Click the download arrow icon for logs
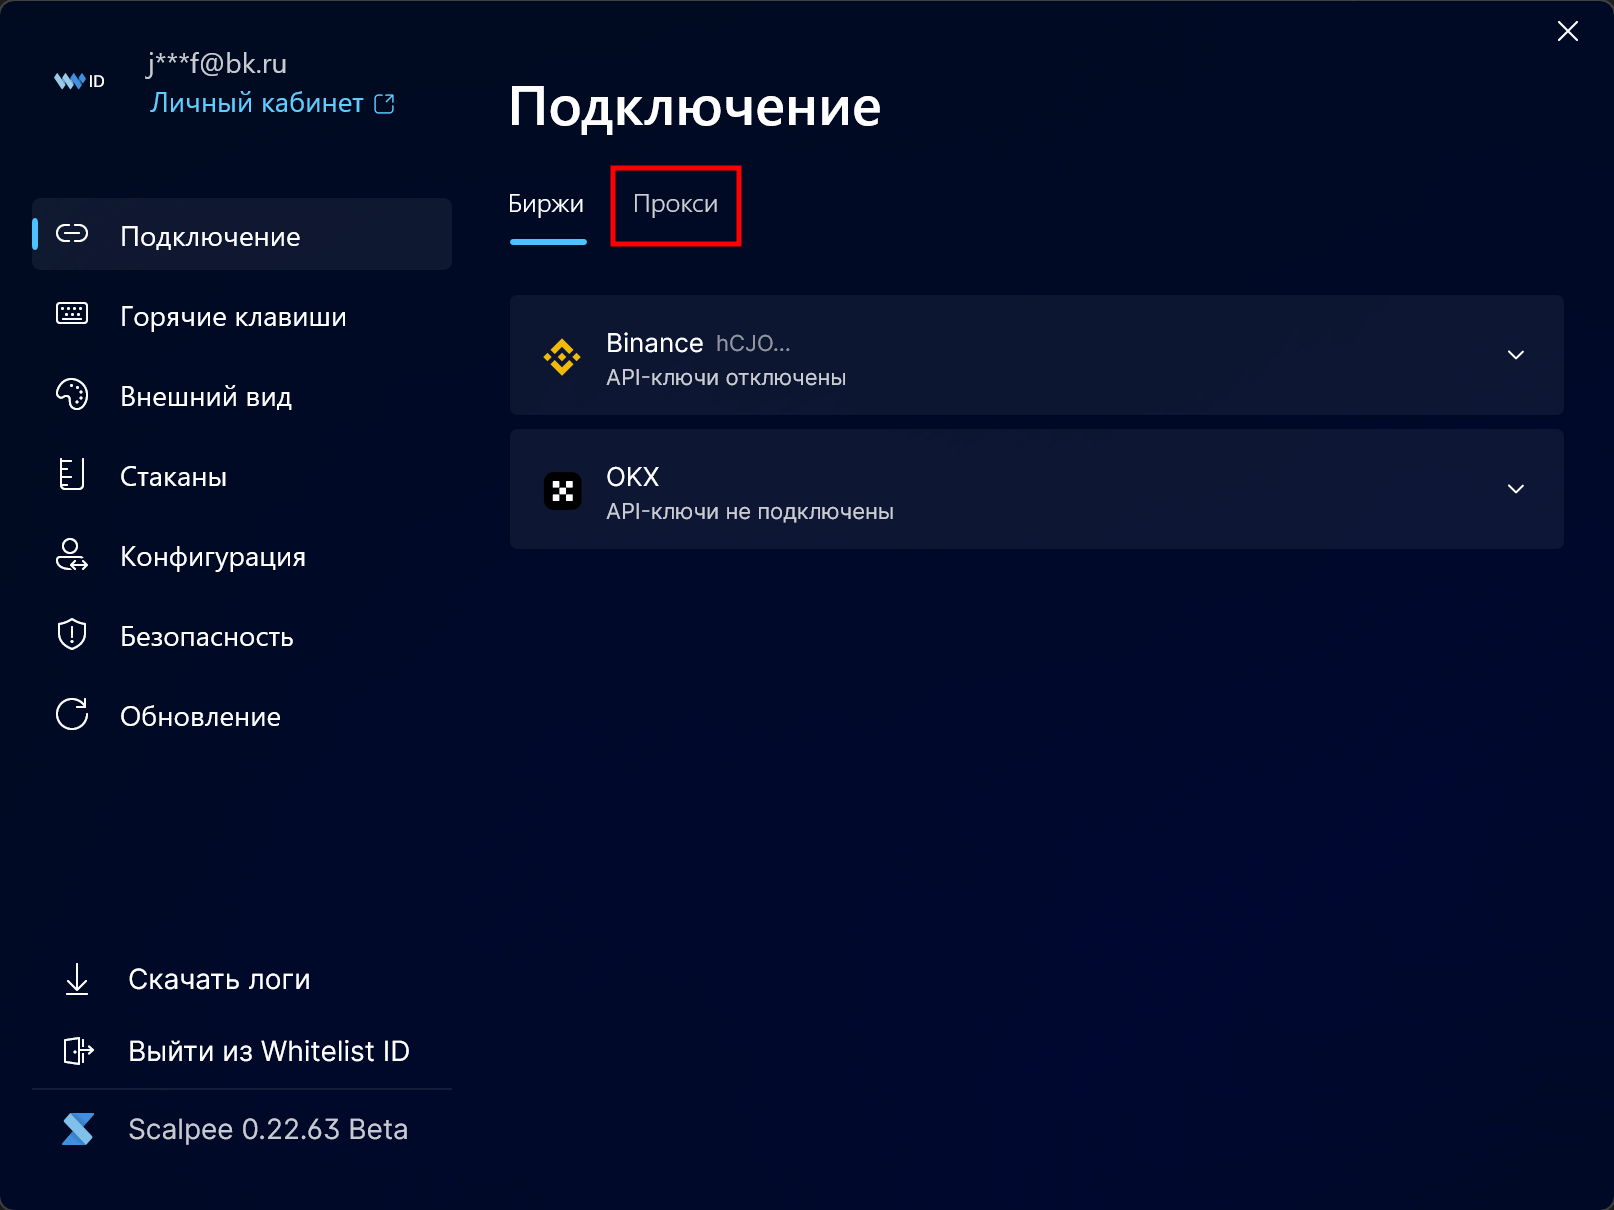The height and width of the screenshot is (1210, 1614). [x=77, y=979]
